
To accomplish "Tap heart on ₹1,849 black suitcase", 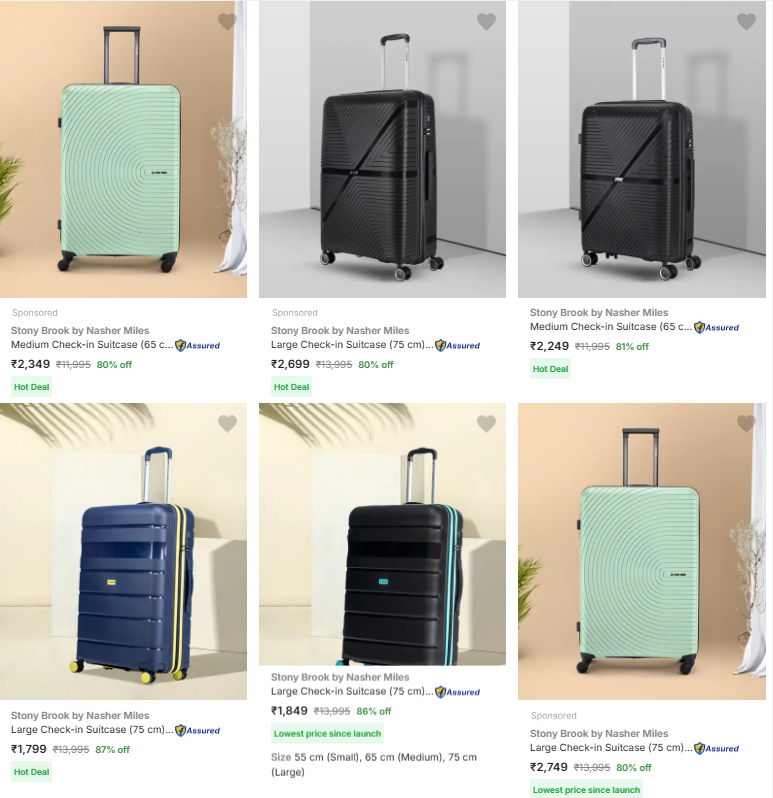I will click(486, 424).
